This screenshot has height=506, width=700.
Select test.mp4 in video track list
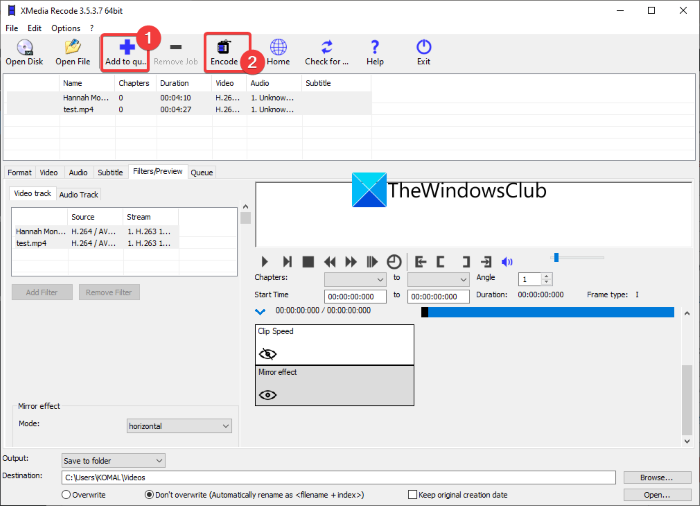tap(96, 243)
